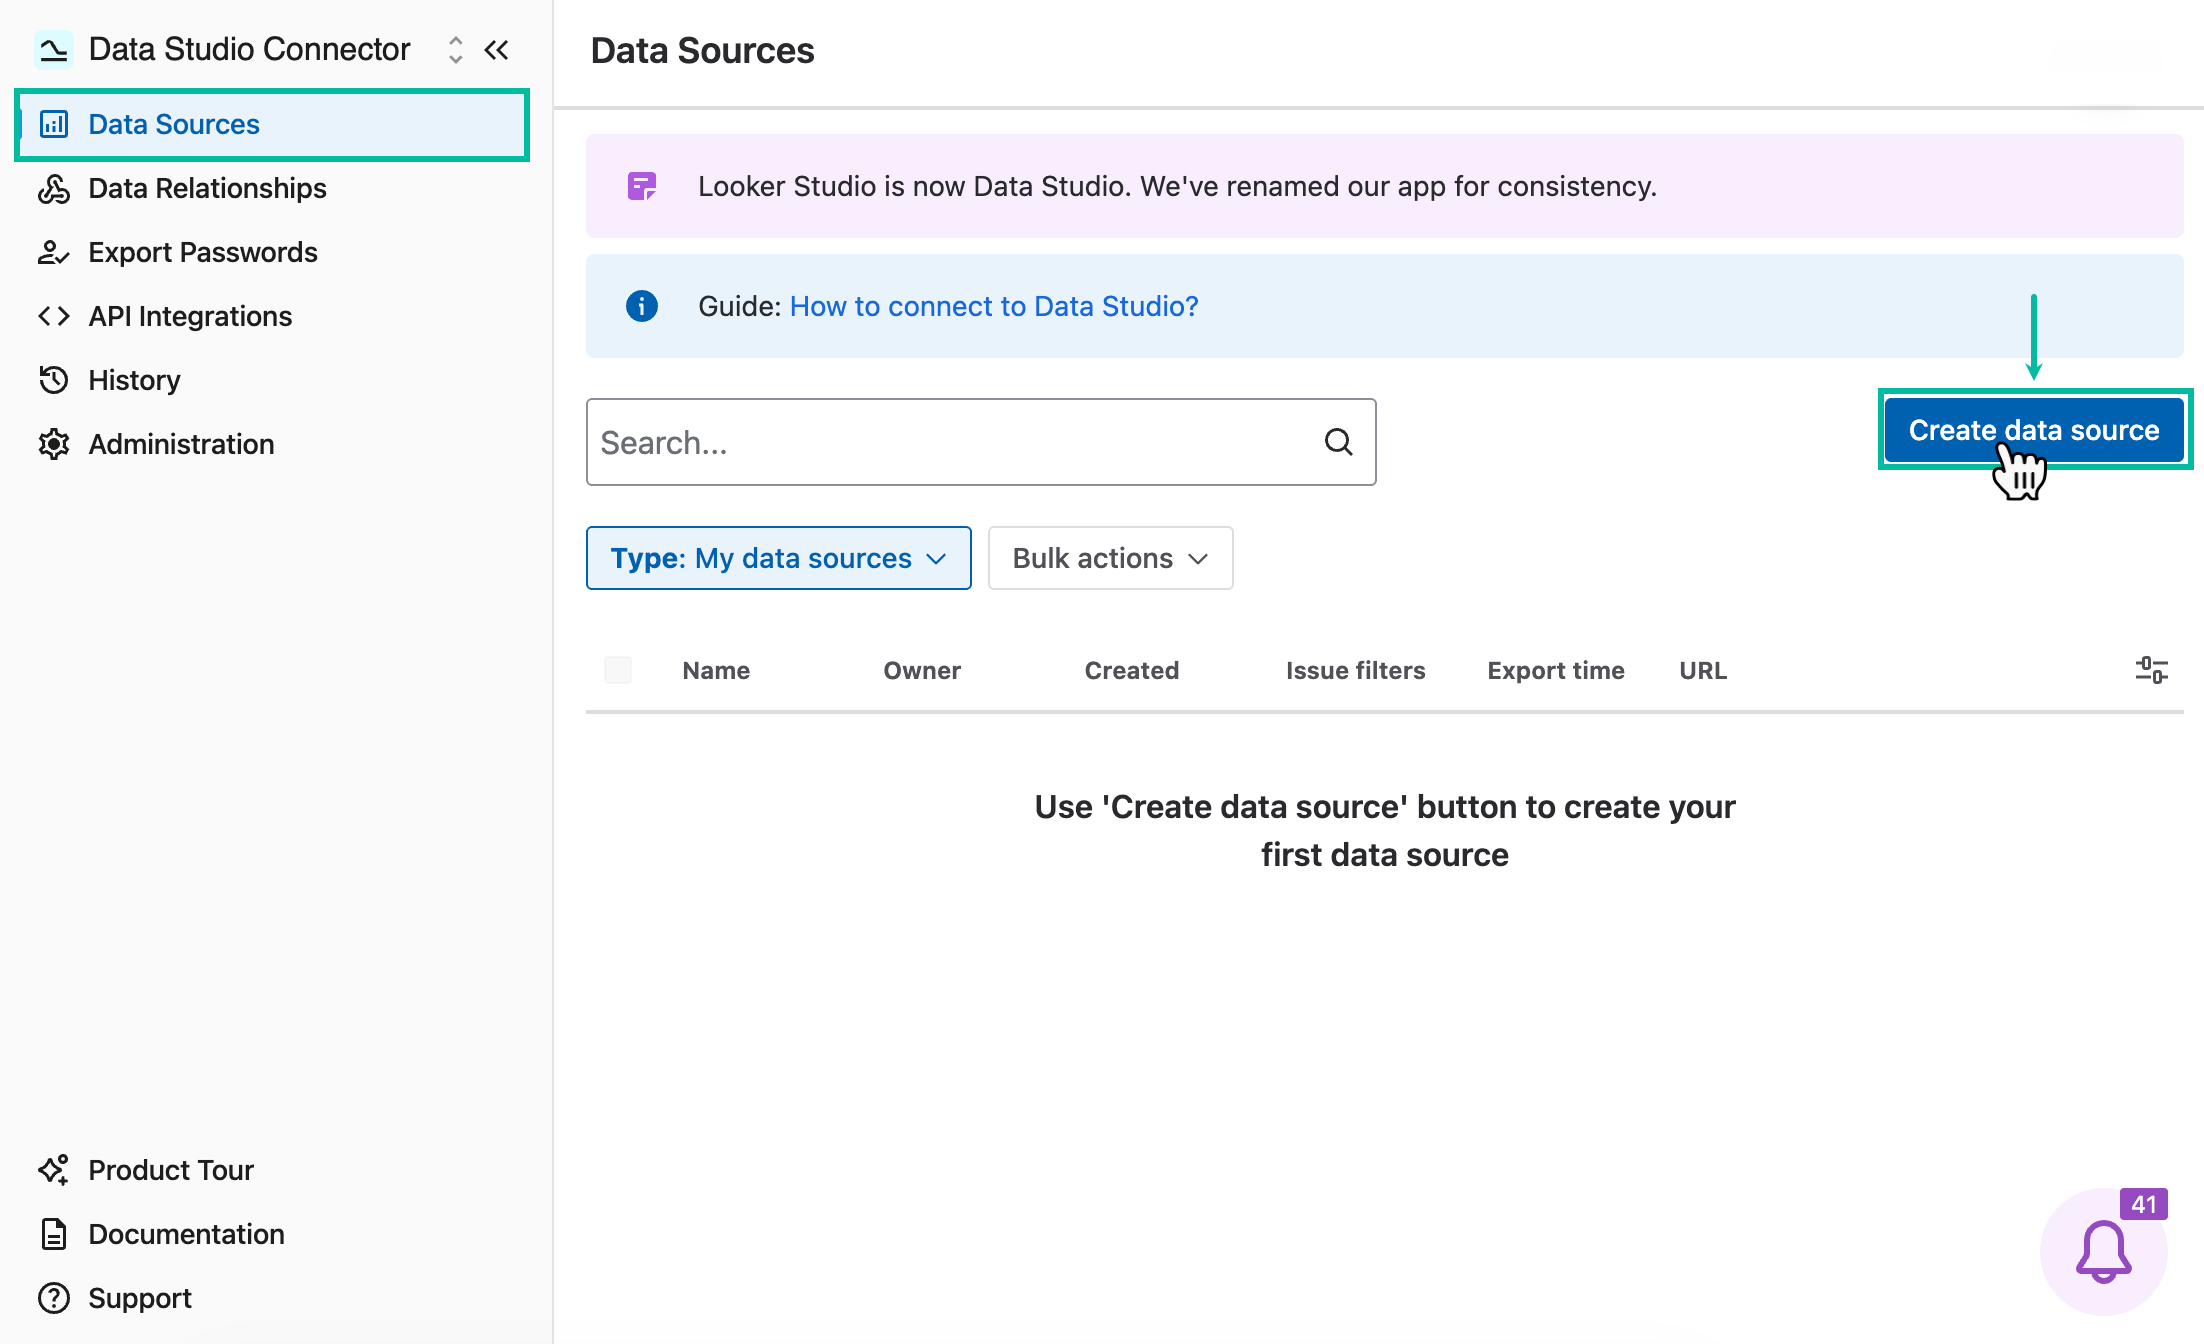
Task: Click the API Integrations code brackets icon
Action: [x=54, y=316]
